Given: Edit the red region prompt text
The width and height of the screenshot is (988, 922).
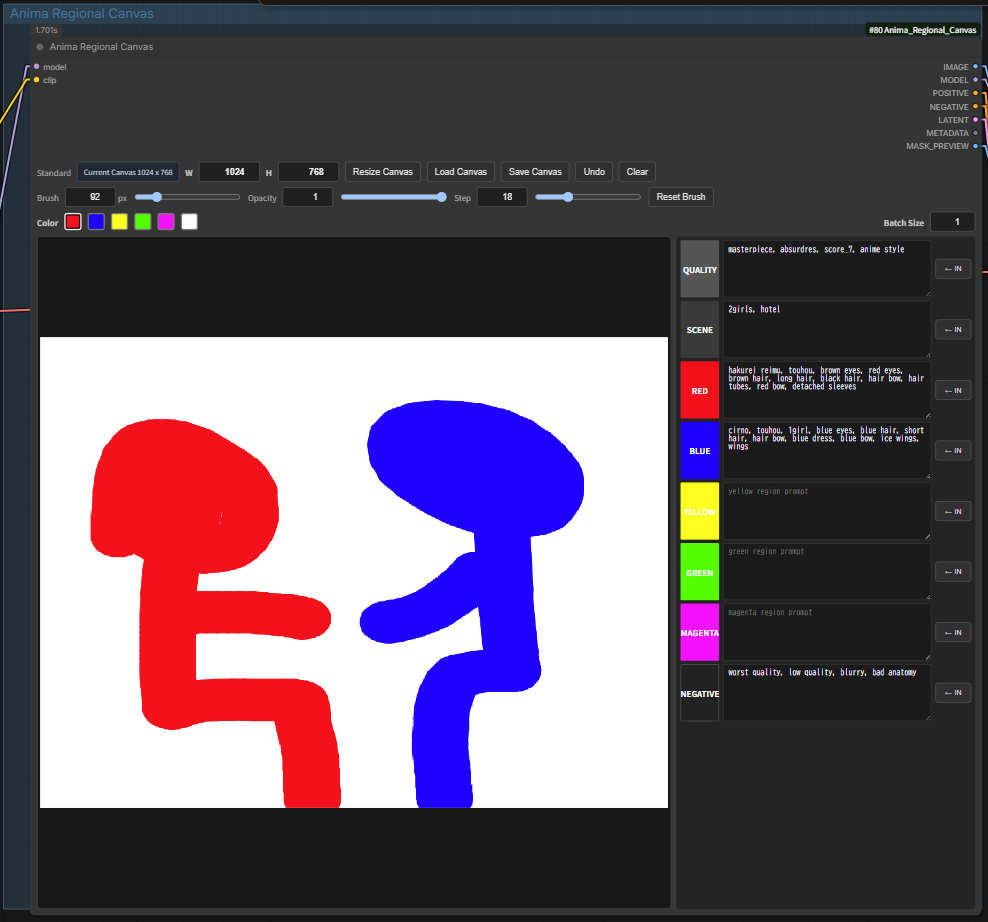Looking at the screenshot, I should pyautogui.click(x=827, y=390).
